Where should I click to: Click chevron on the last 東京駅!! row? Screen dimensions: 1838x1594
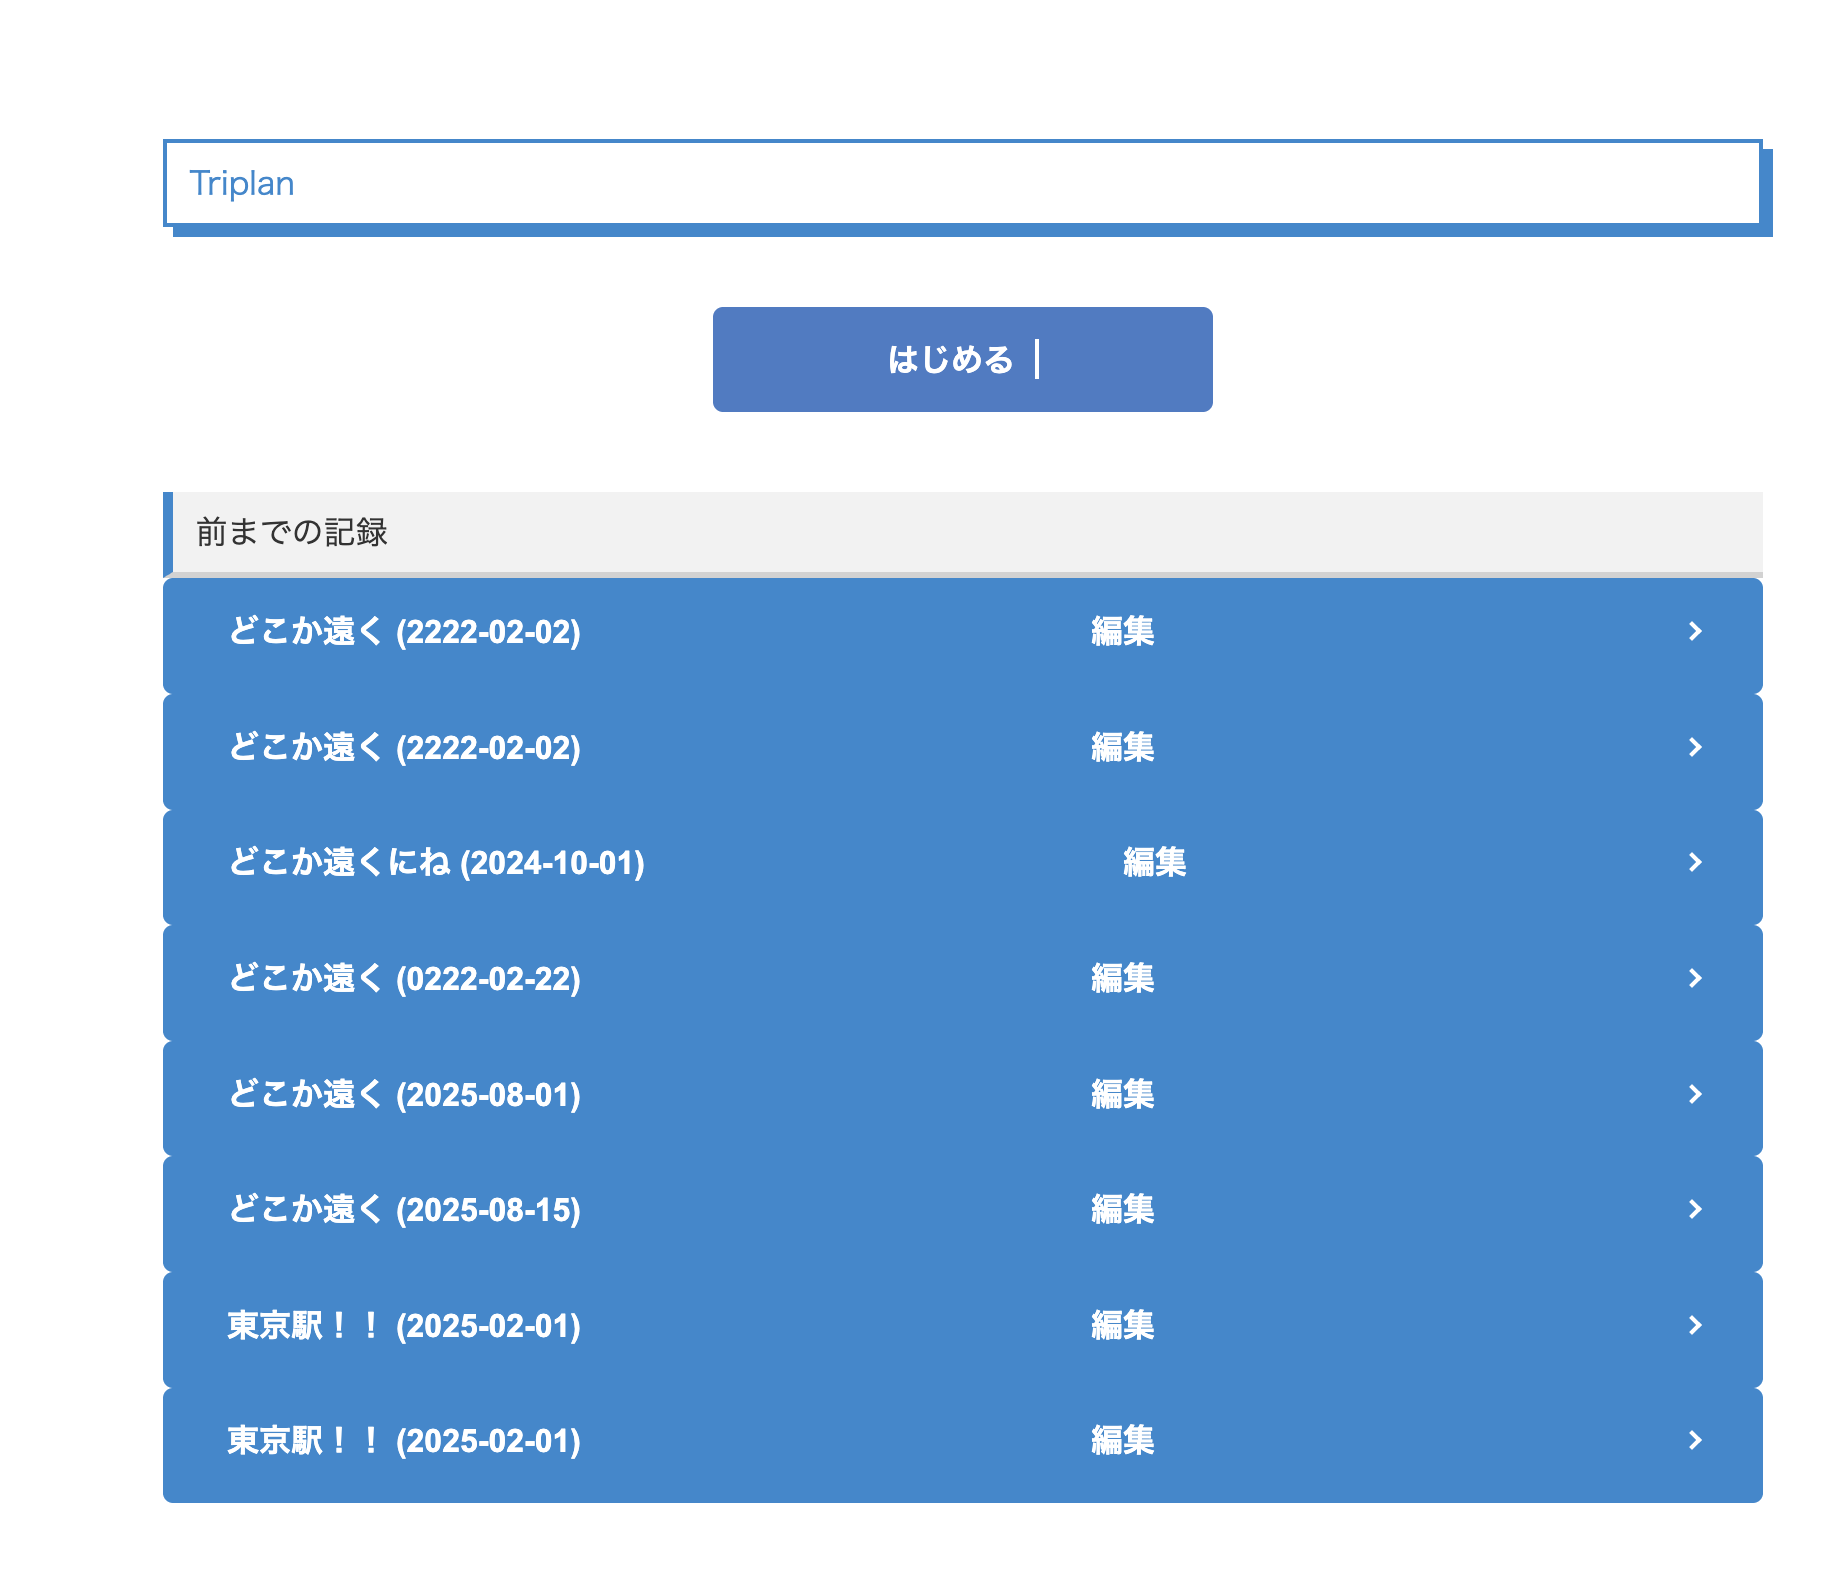1694,1441
